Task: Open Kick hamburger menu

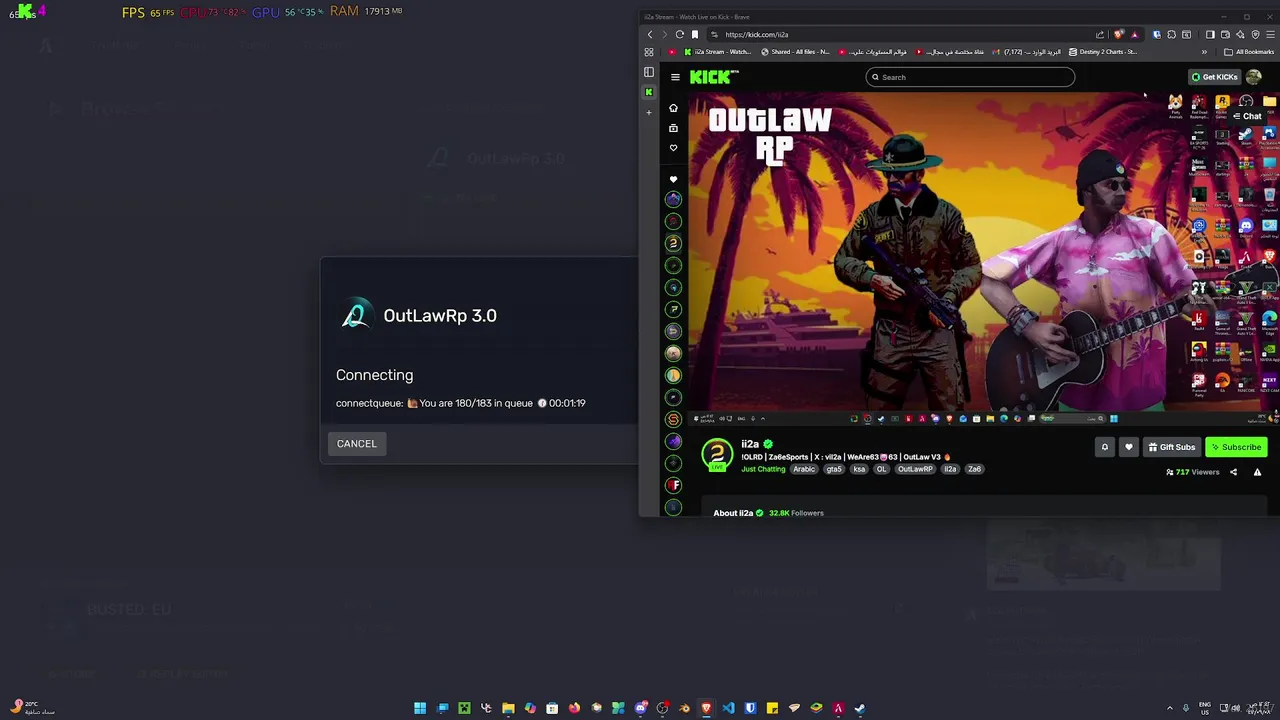Action: click(x=675, y=77)
